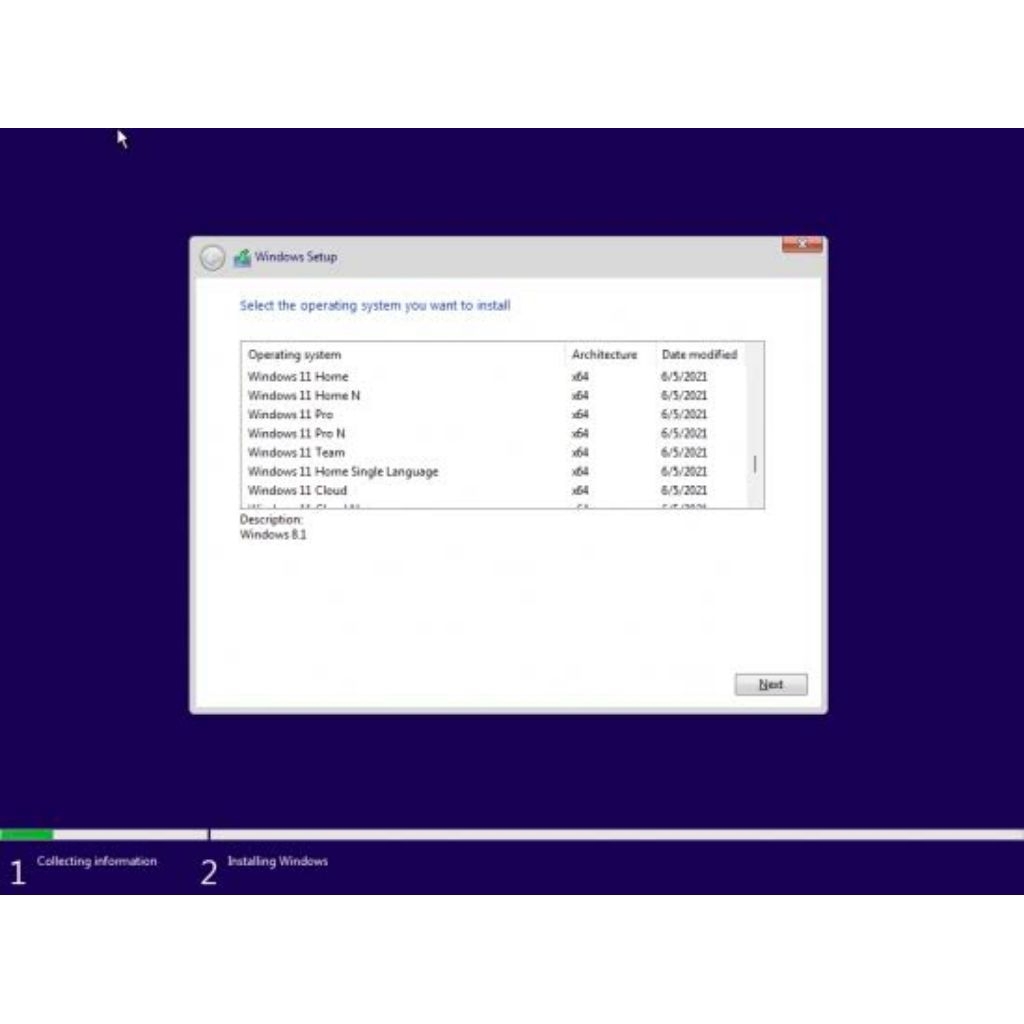This screenshot has height=1024, width=1024.
Task: Sort by the Date modified column header
Action: pos(698,355)
